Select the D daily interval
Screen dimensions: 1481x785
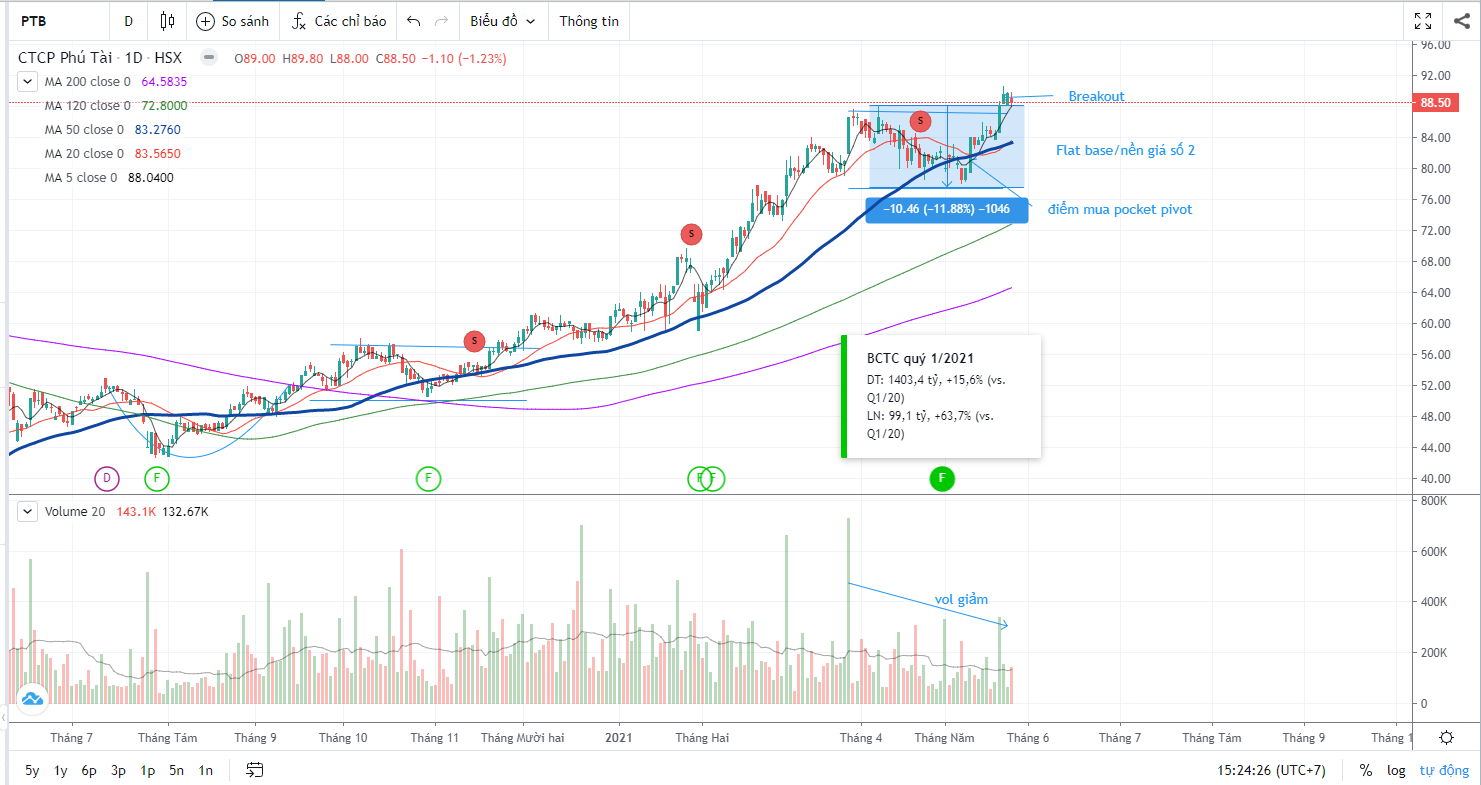click(x=128, y=21)
